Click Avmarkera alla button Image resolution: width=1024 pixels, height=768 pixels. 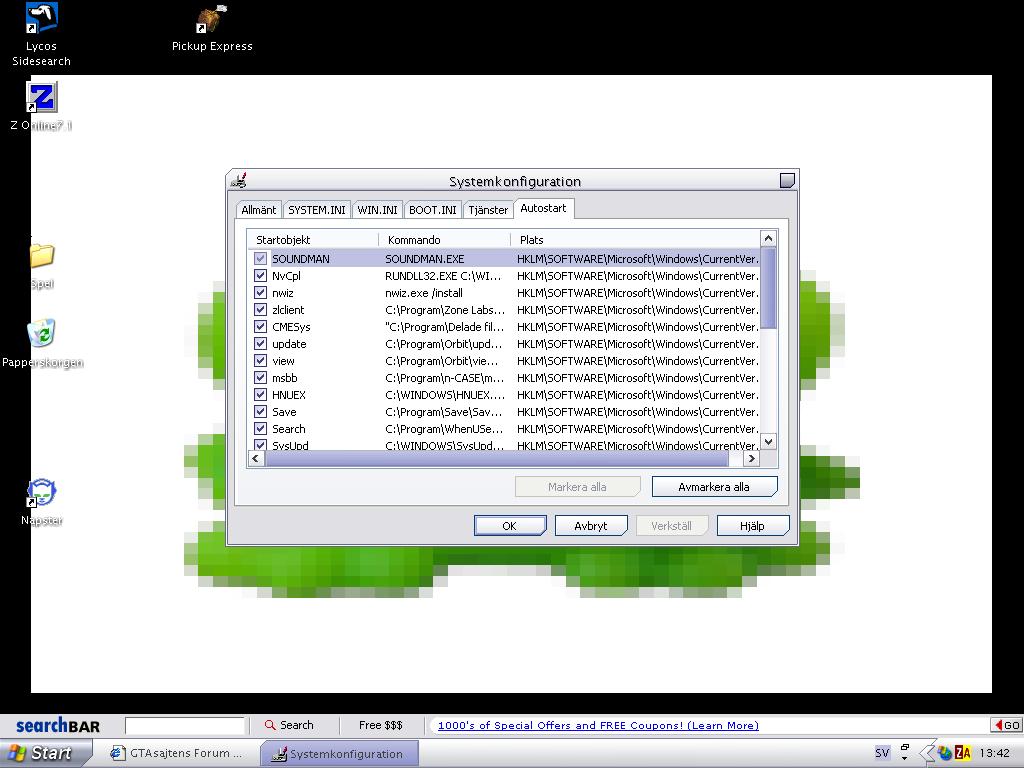(714, 487)
